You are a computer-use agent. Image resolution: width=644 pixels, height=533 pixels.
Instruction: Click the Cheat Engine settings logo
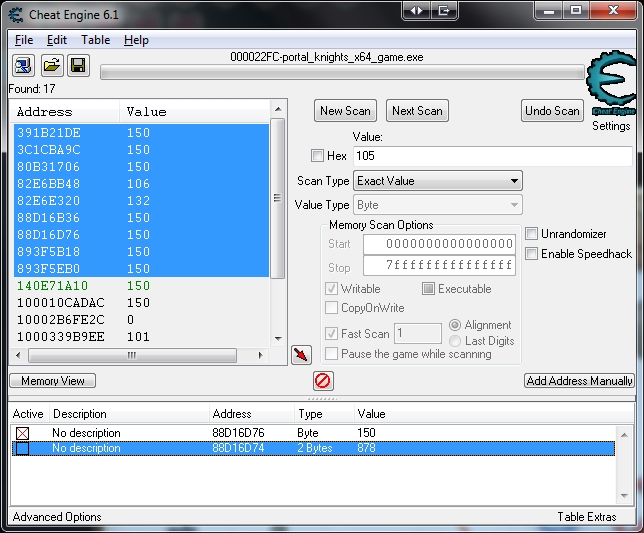610,88
